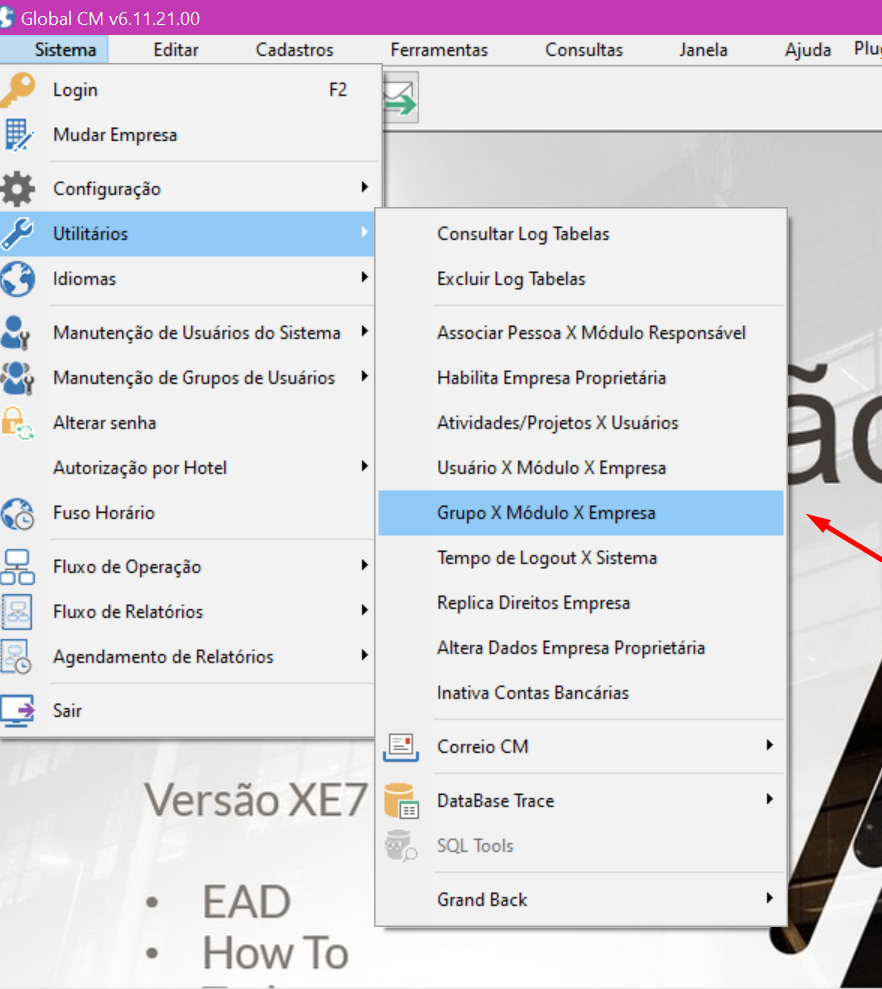The image size is (882, 989).
Task: Select the Sair entry
Action: coord(189,711)
